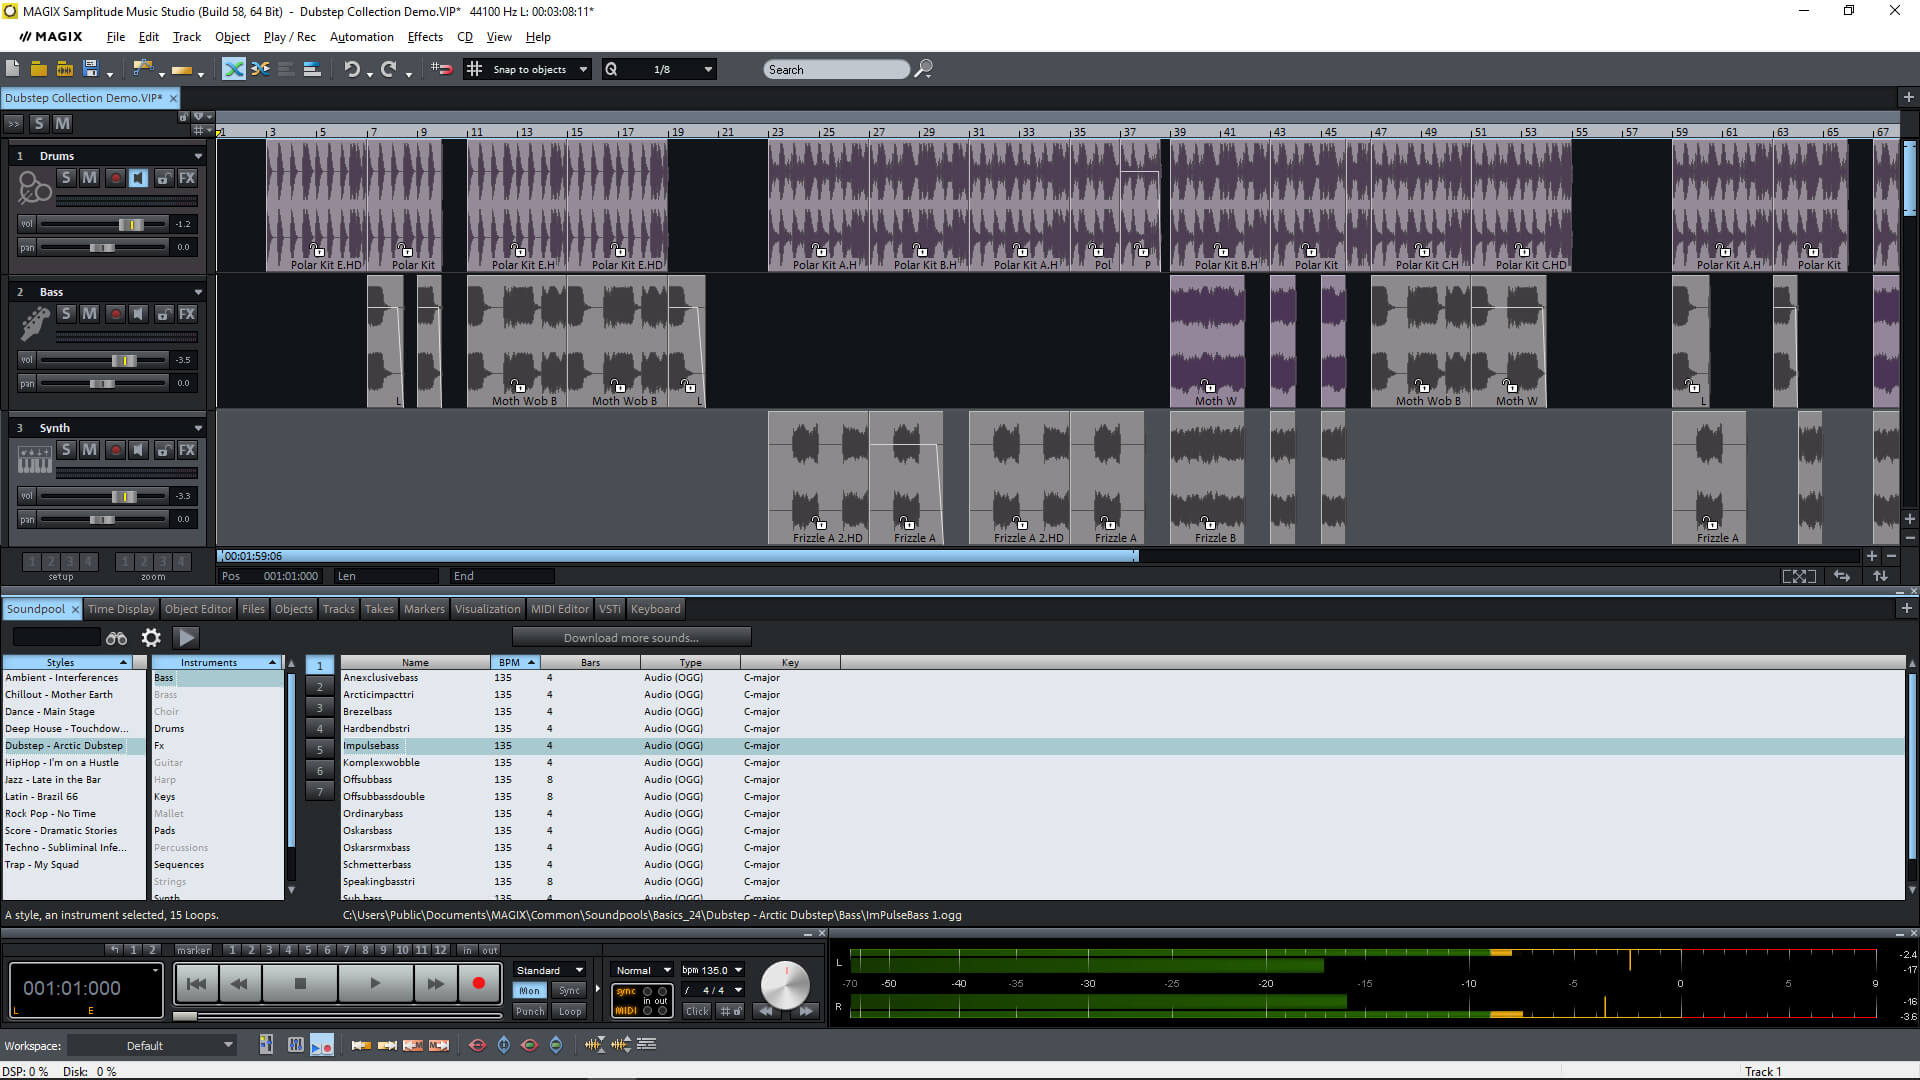Open the Standard playback mode dropdown

point(550,970)
